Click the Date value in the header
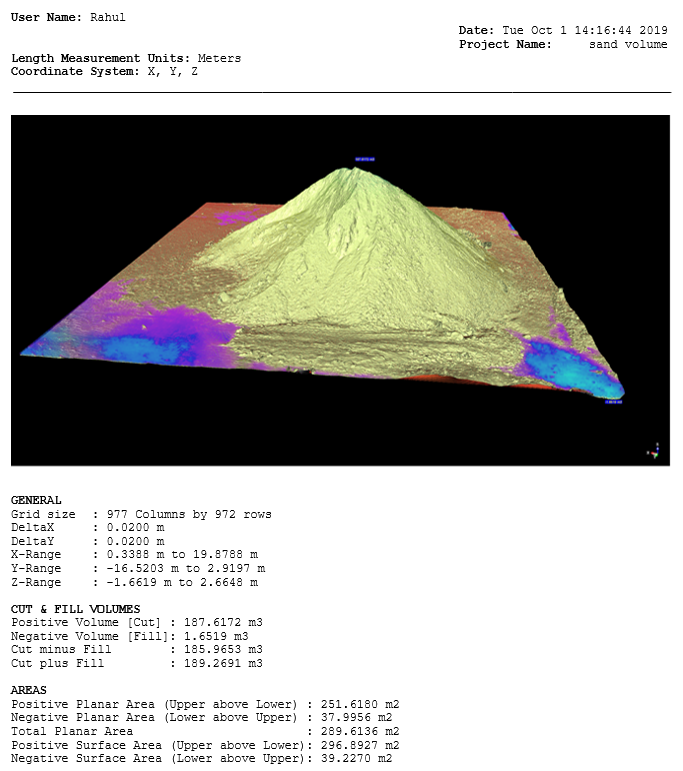The image size is (683, 771). point(583,31)
